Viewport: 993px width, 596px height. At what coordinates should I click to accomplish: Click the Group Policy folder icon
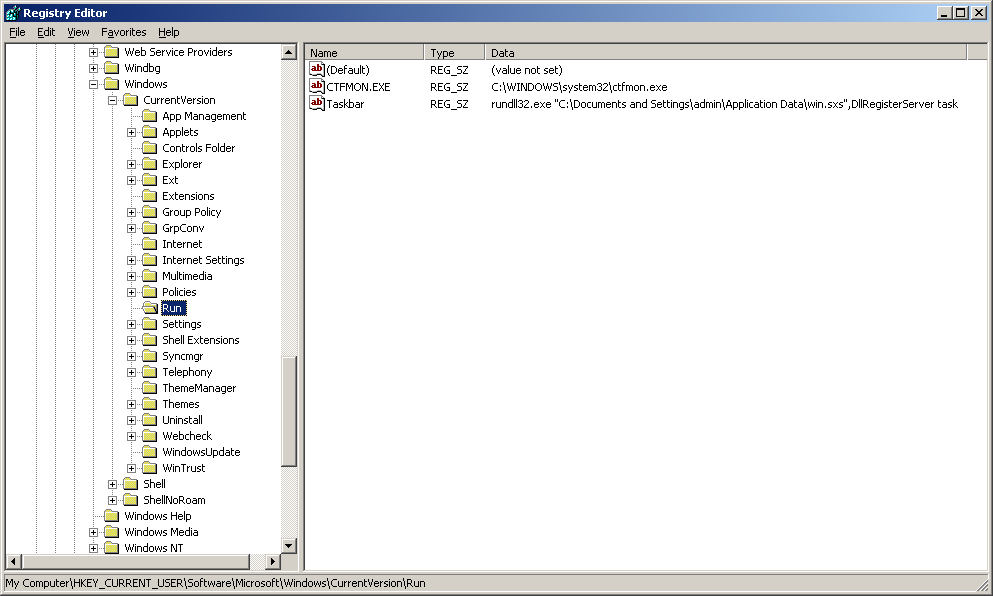tap(150, 212)
